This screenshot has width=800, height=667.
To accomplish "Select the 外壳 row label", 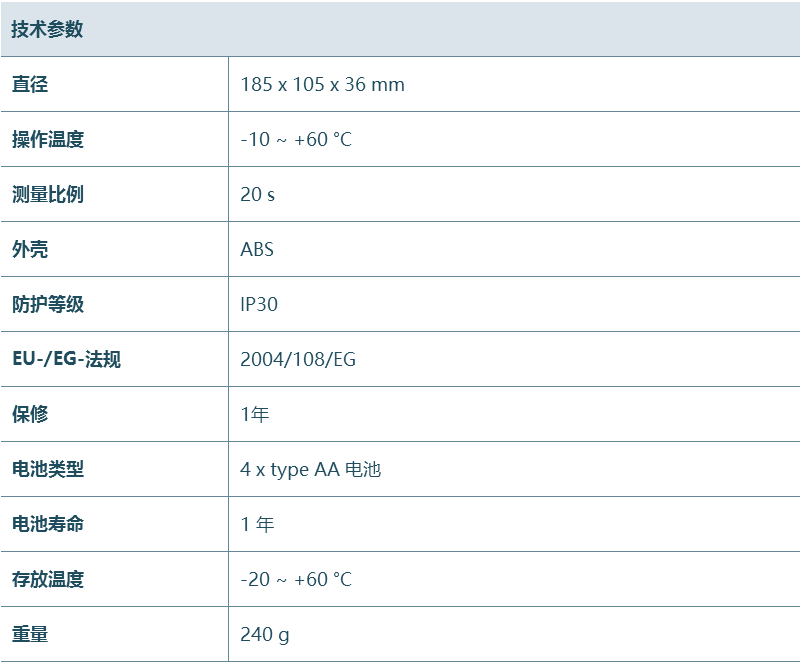I will pyautogui.click(x=30, y=249).
